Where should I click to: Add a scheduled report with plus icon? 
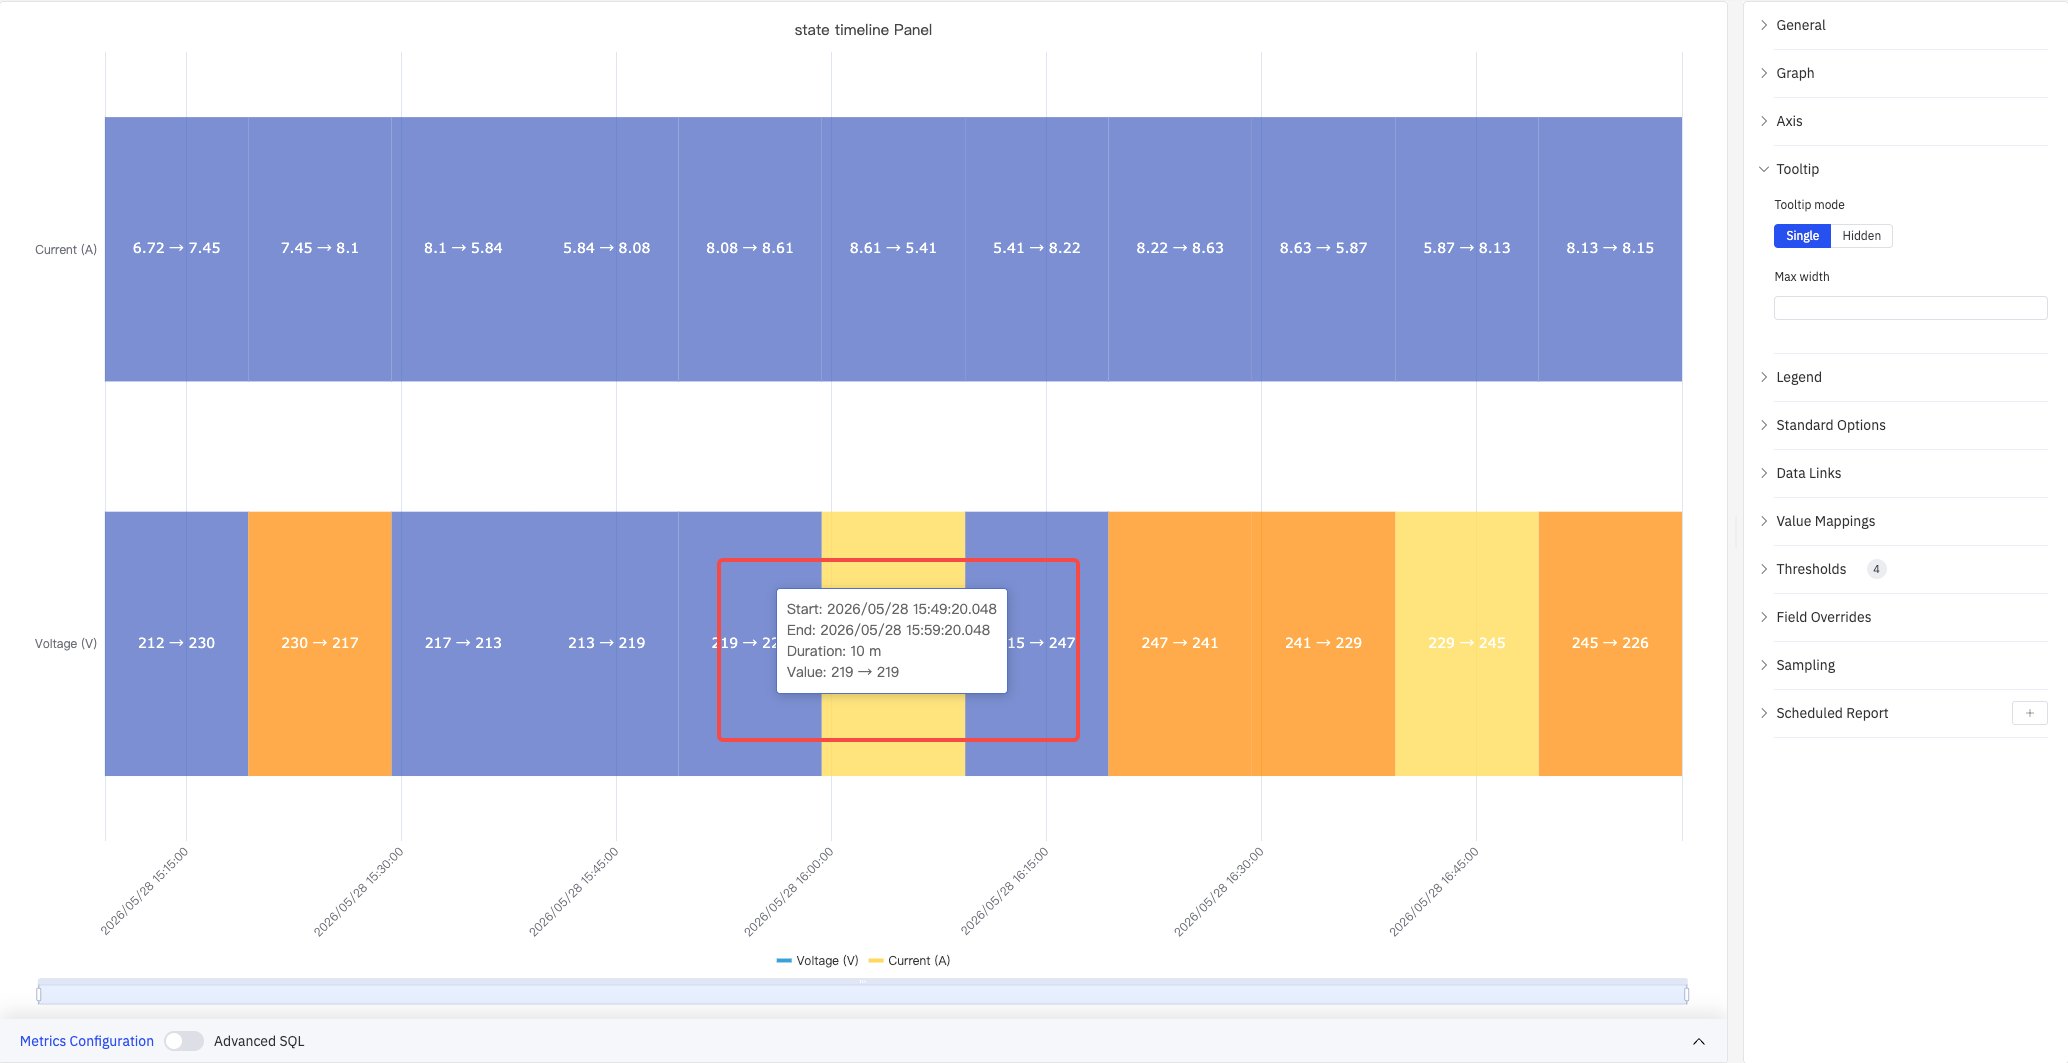(x=2029, y=713)
